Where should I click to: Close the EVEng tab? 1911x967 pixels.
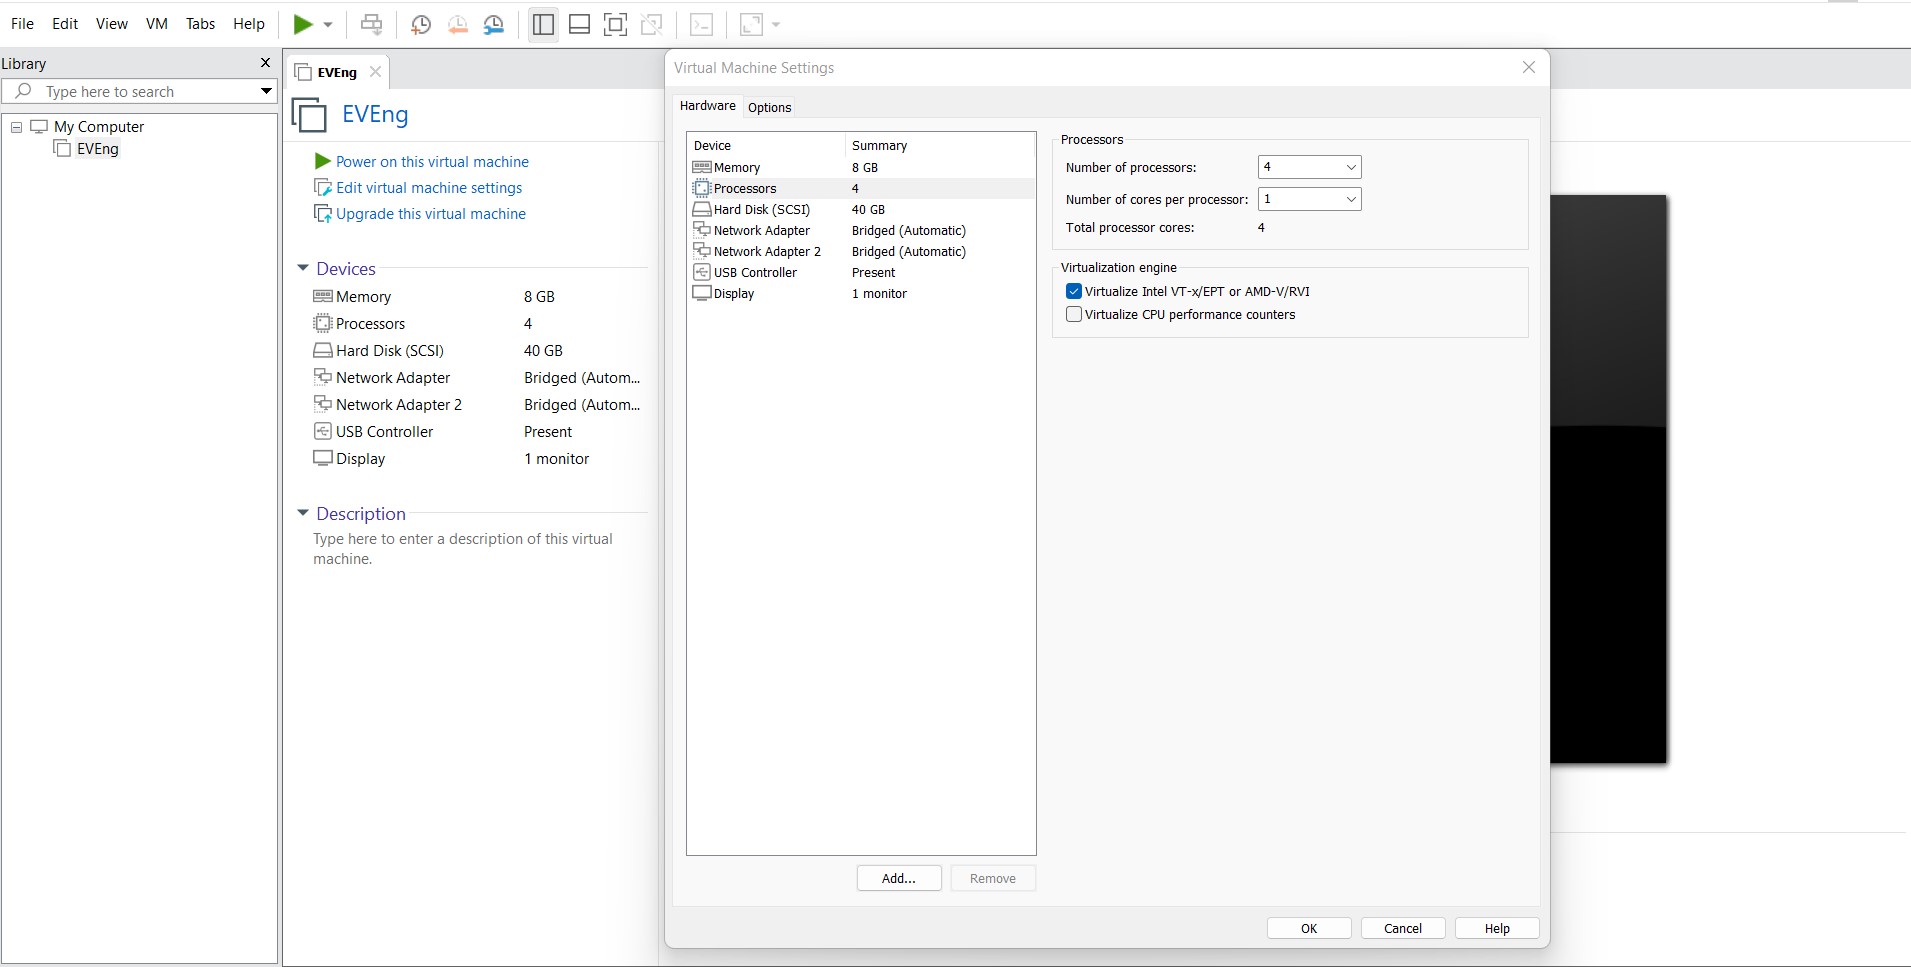[x=375, y=72]
